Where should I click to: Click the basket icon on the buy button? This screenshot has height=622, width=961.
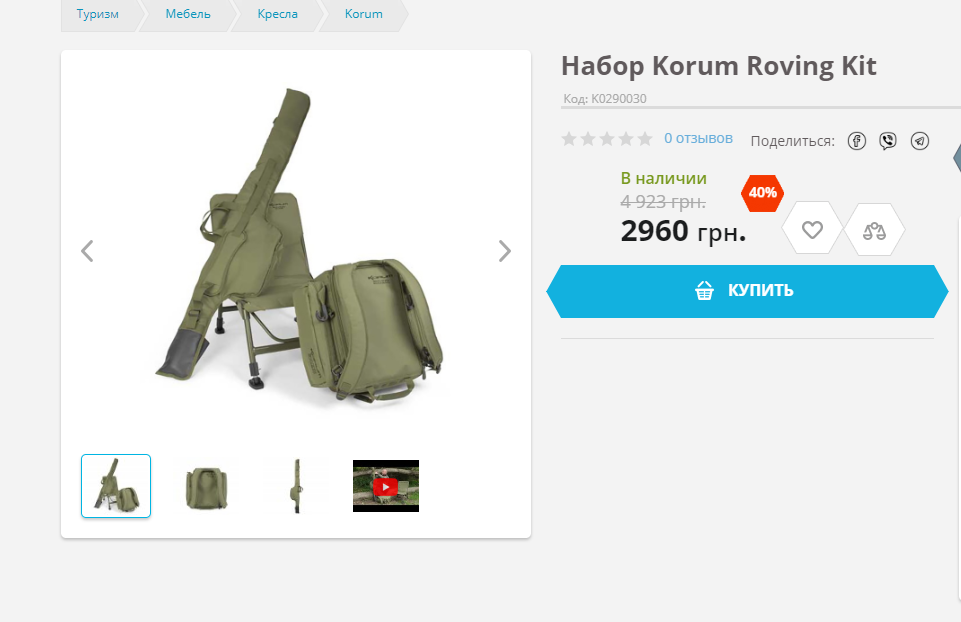[x=704, y=290]
